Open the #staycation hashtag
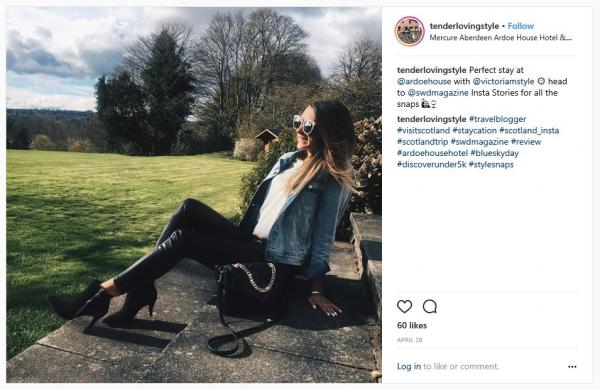 (x=474, y=131)
